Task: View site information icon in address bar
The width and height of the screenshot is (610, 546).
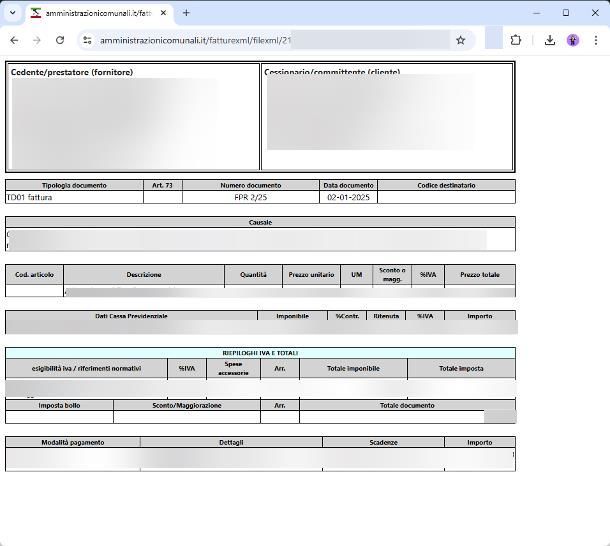Action: 87,40
